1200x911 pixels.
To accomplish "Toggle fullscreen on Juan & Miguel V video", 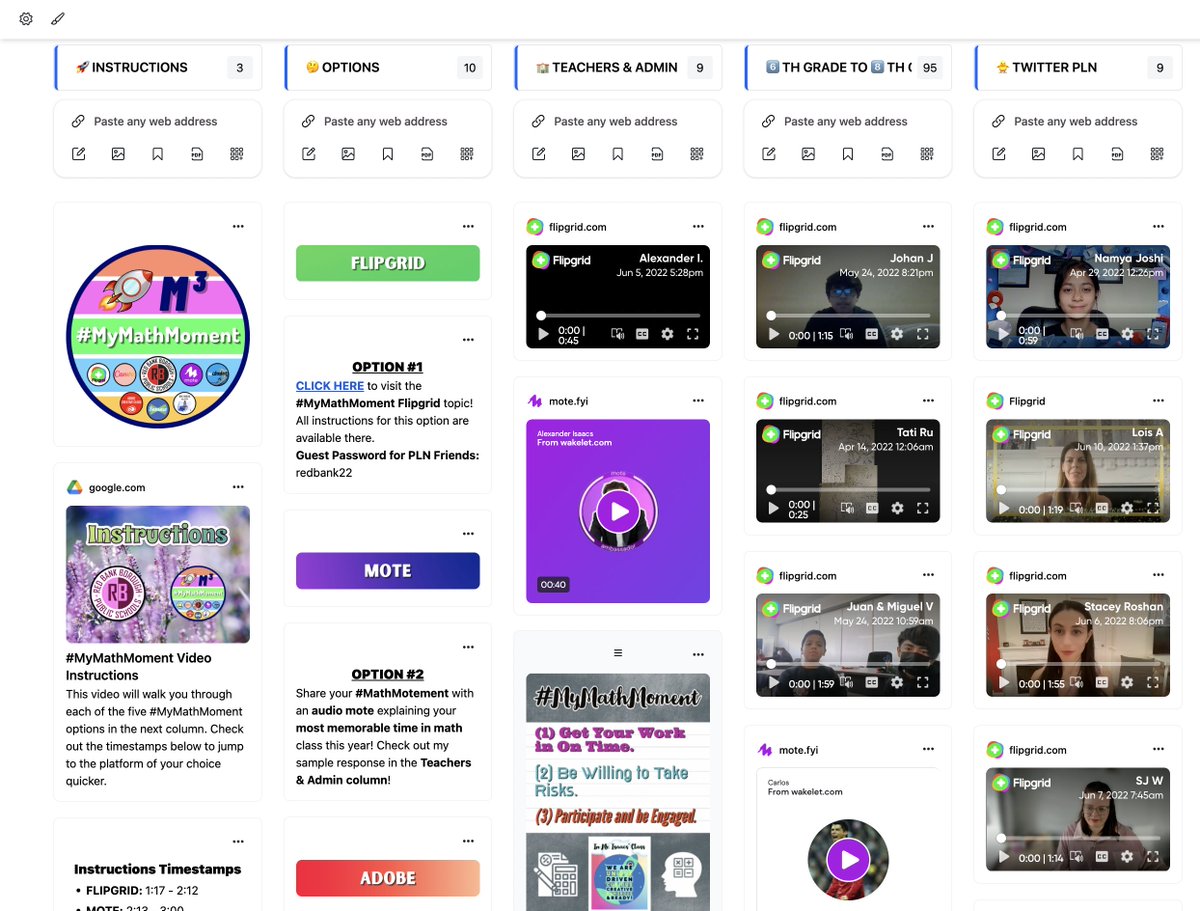I will pyautogui.click(x=923, y=684).
